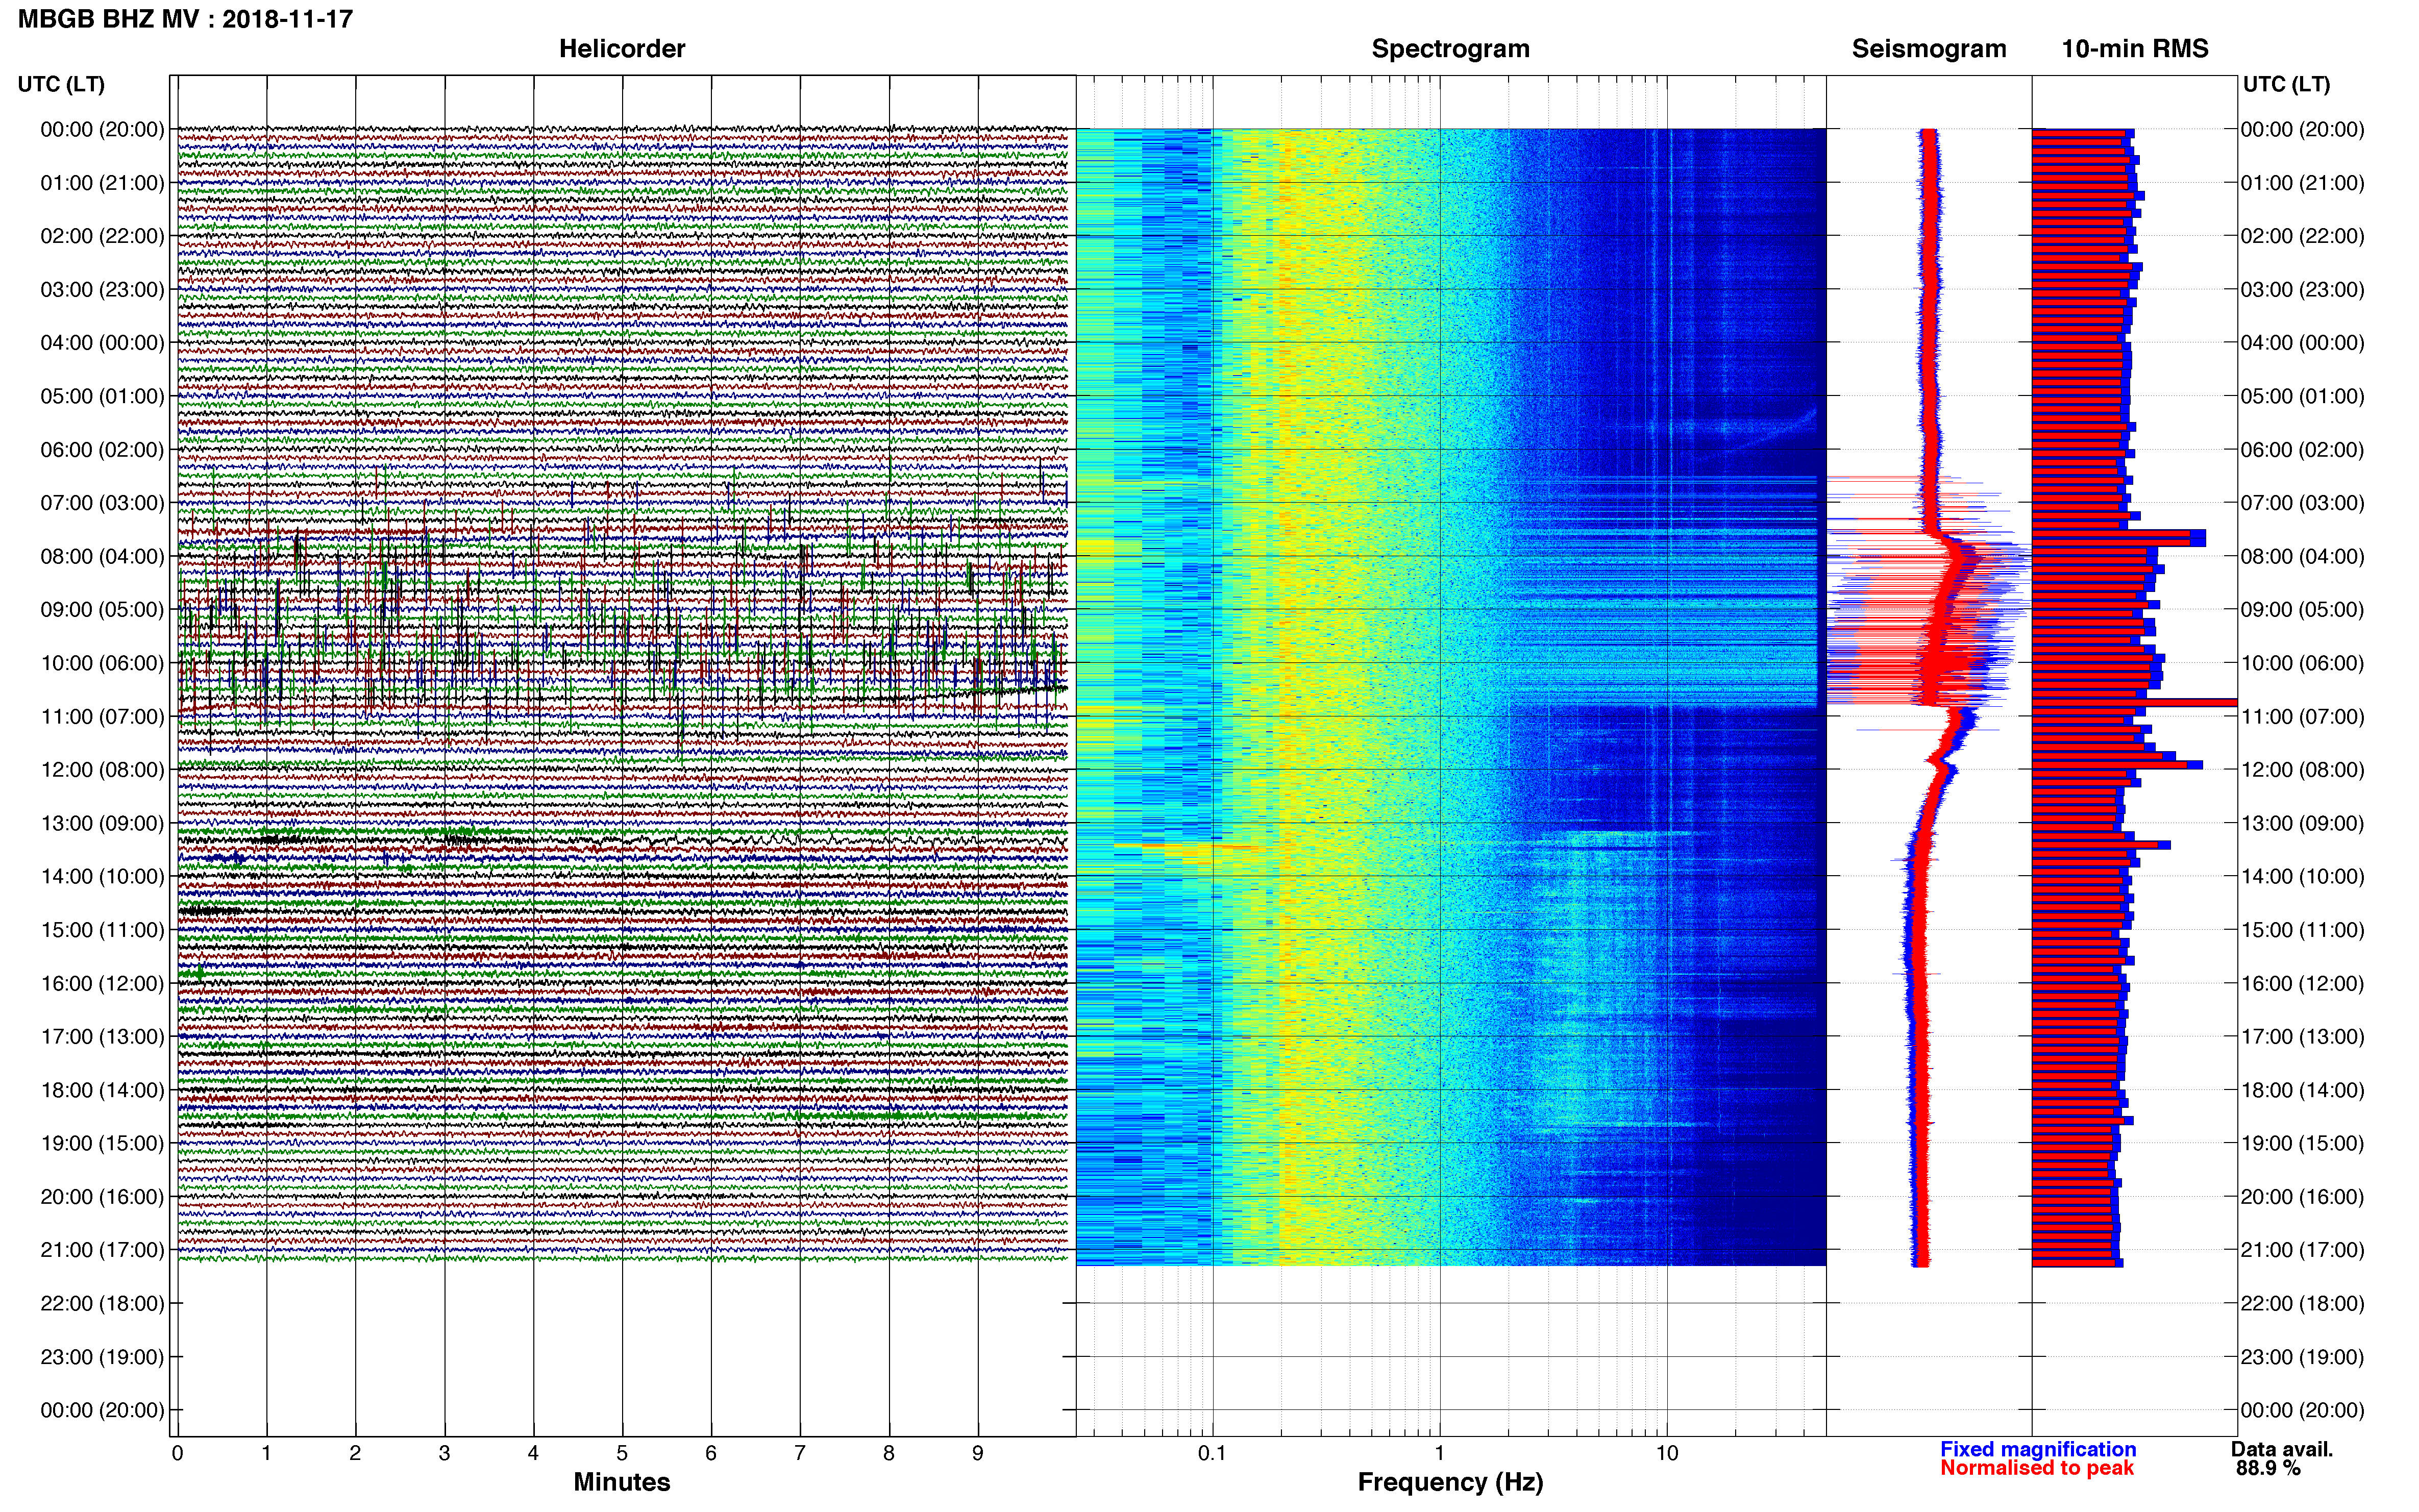This screenshot has height=1512, width=2419.
Task: Click the left time label '05:00 (01:00)'
Action: pos(102,396)
